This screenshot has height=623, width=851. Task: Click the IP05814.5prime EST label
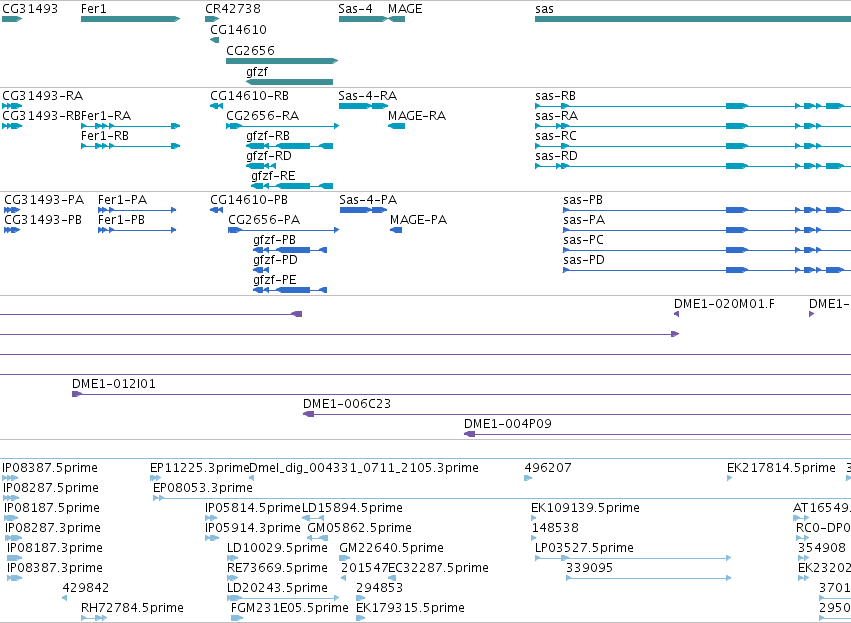[253, 508]
